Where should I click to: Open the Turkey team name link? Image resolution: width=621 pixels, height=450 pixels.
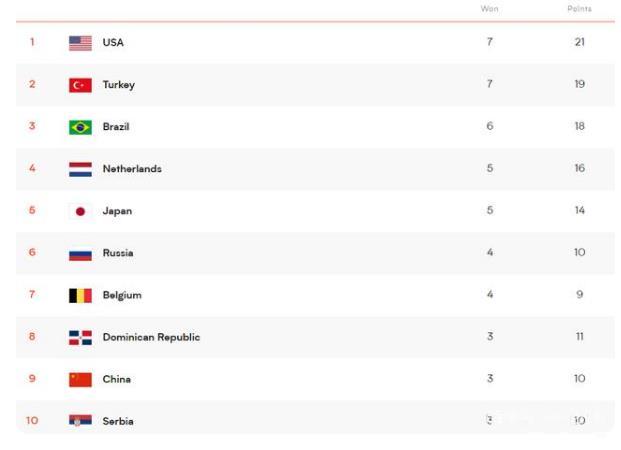[x=118, y=85]
